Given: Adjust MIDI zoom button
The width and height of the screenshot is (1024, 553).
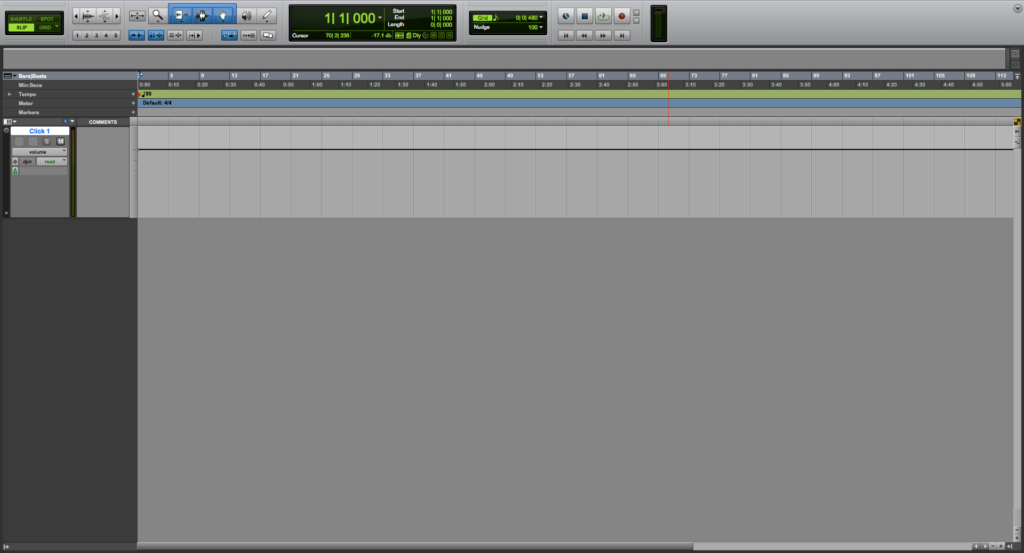Looking at the screenshot, I should click(x=104, y=15).
